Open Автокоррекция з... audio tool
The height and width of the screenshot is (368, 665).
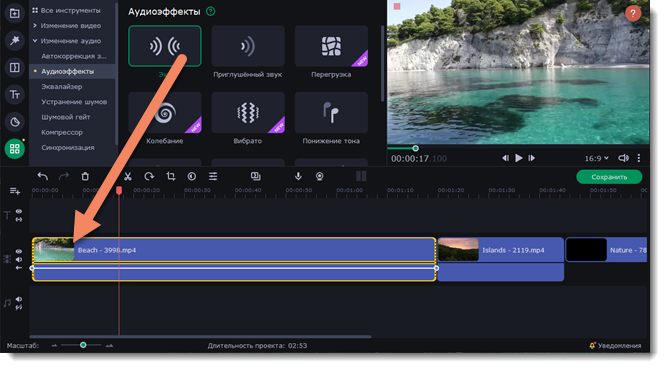click(74, 56)
